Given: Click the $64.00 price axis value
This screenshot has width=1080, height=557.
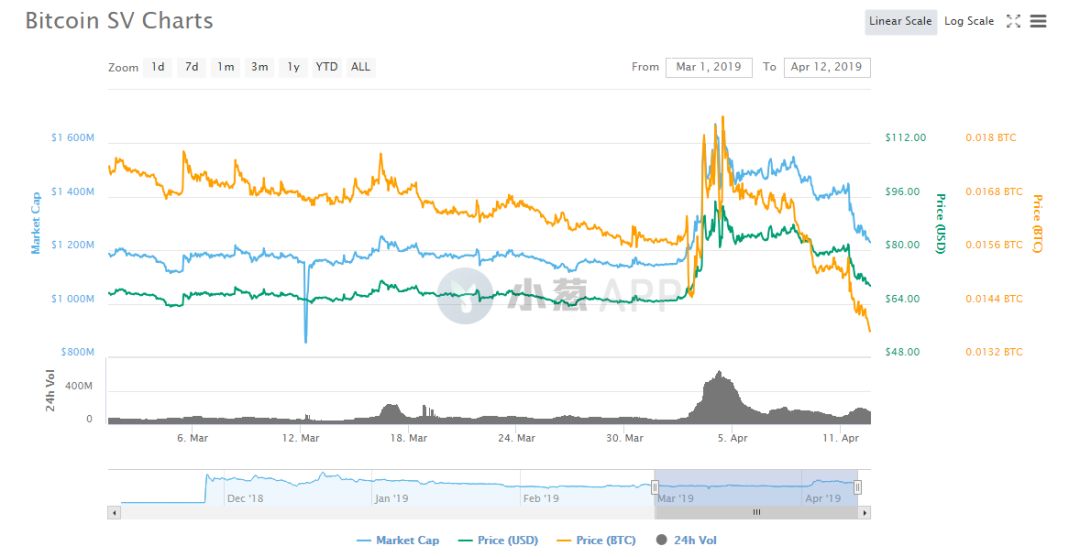Looking at the screenshot, I should point(902,299).
